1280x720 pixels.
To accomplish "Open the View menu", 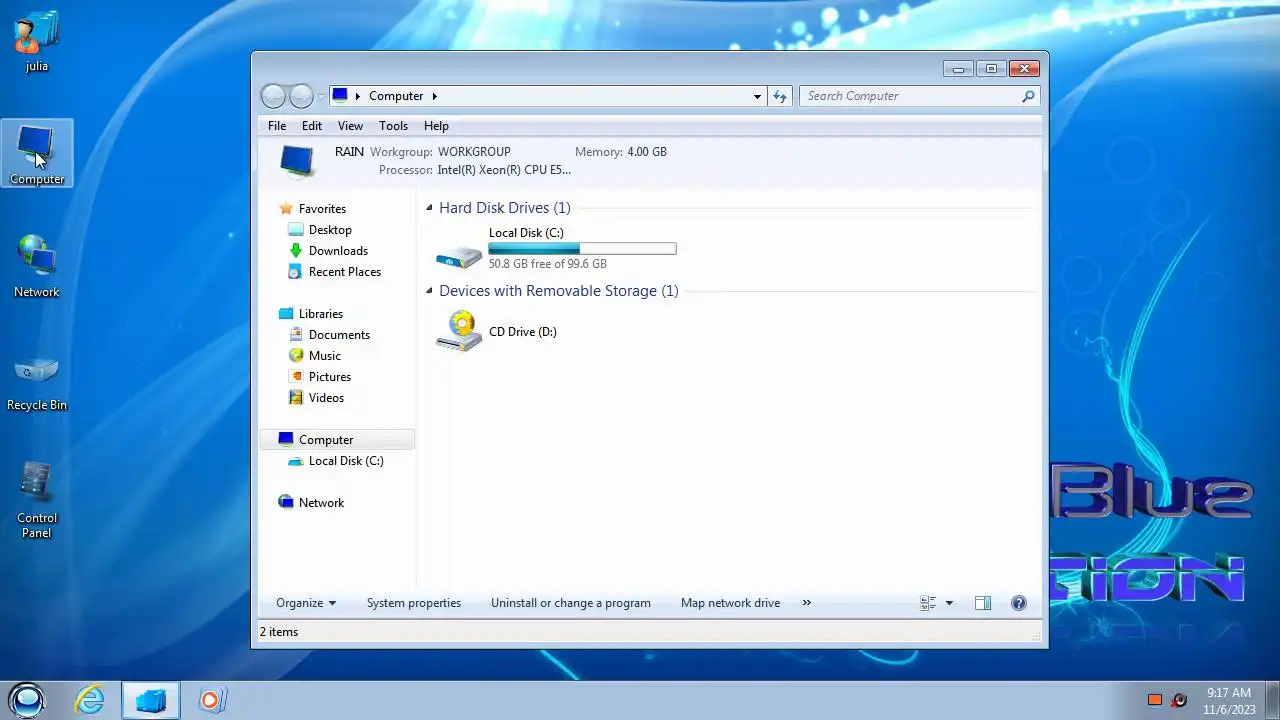I will (350, 126).
